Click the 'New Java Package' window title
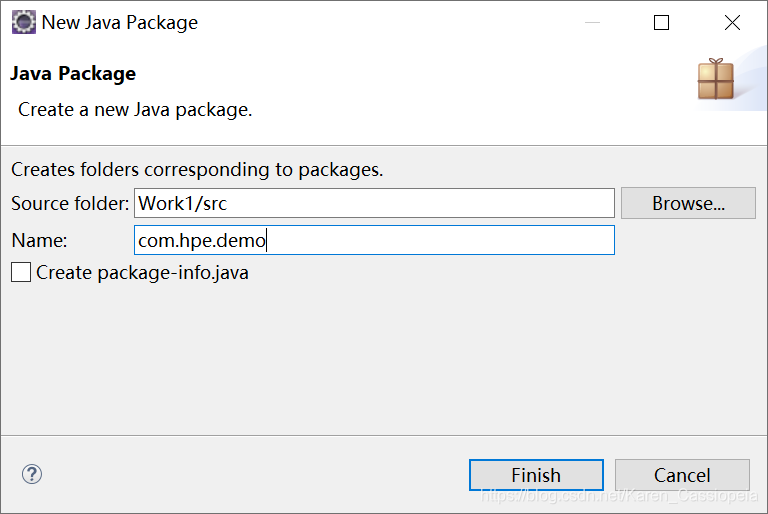This screenshot has height=514, width=768. point(120,22)
